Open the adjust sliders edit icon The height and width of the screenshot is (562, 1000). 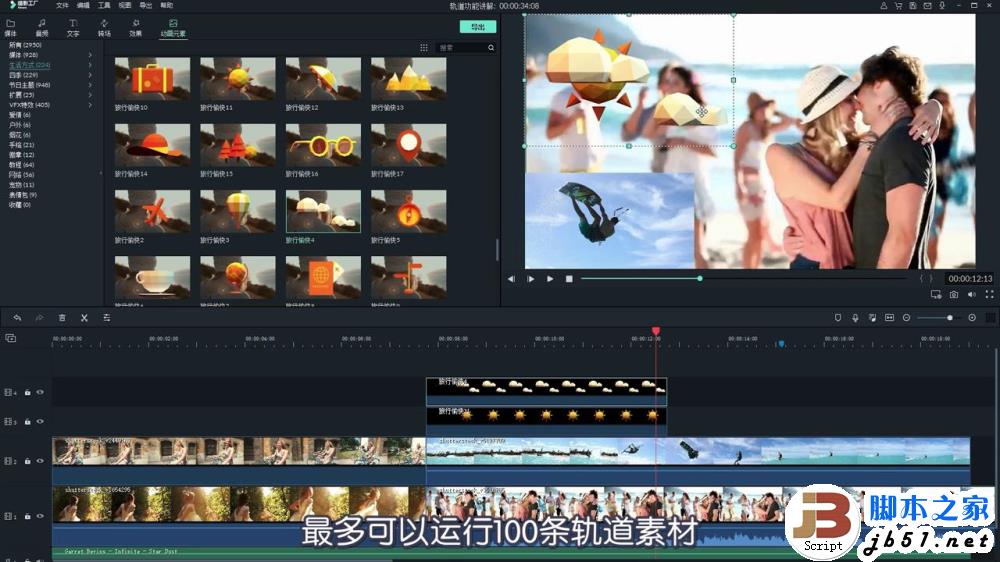coord(107,318)
